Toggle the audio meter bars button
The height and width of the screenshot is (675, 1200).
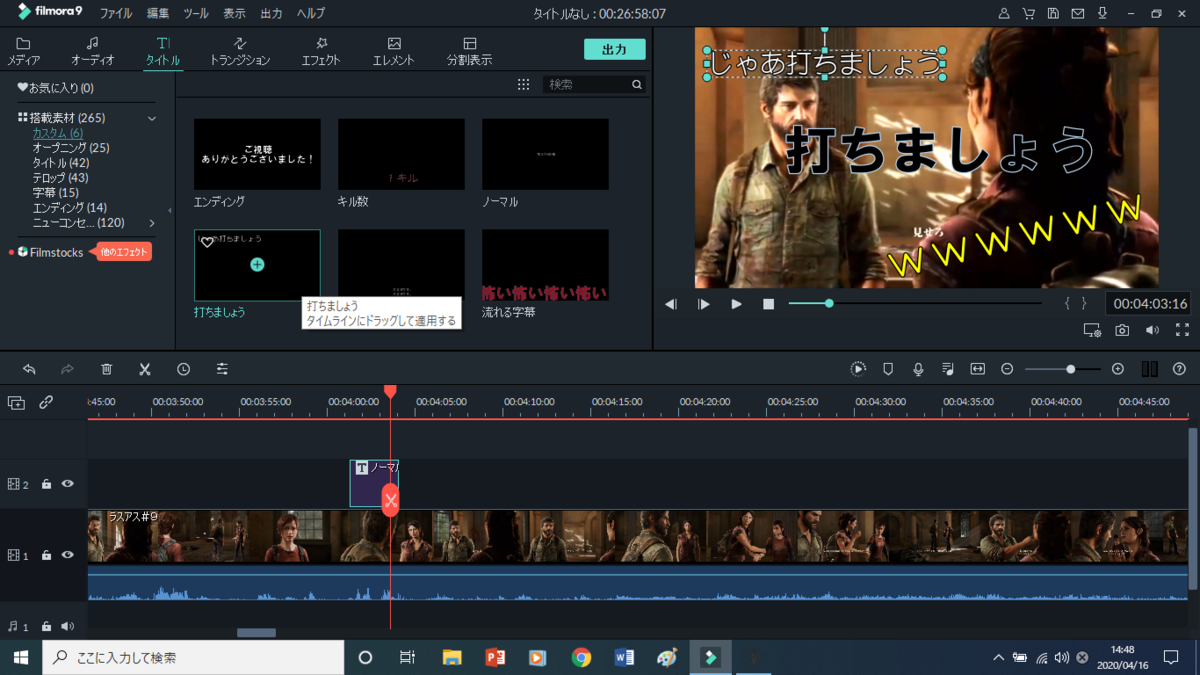point(1150,369)
